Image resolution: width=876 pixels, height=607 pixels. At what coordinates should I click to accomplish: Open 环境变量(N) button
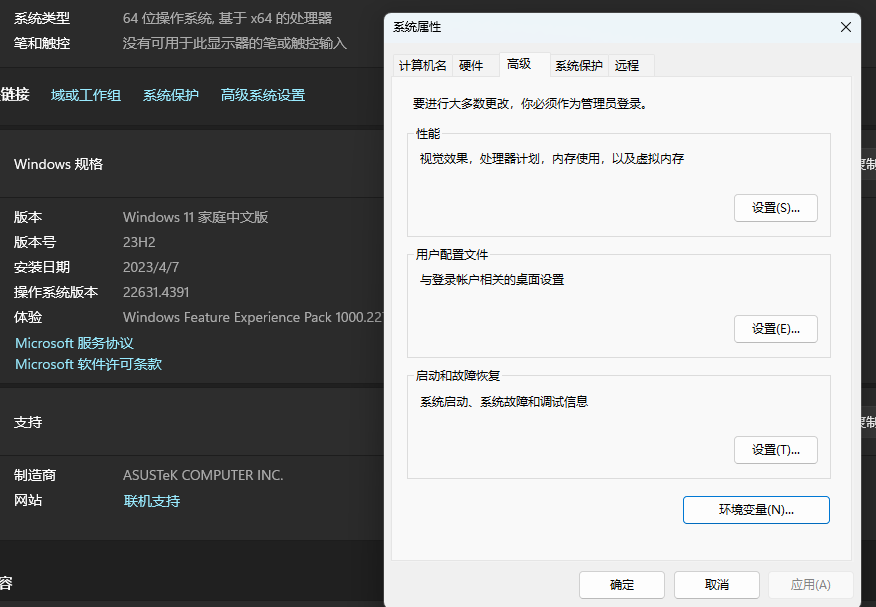click(x=756, y=510)
